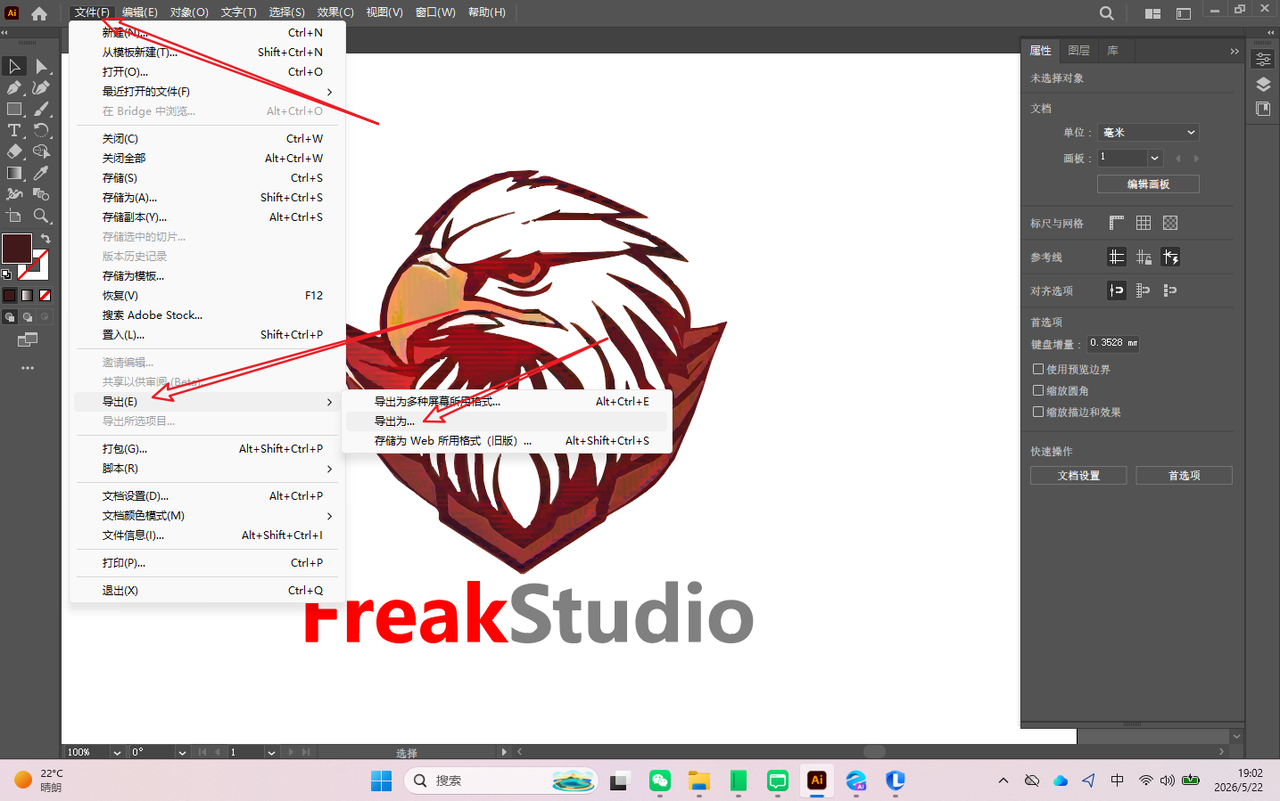Open the change screen mode button
This screenshot has height=801, width=1280.
[27, 340]
